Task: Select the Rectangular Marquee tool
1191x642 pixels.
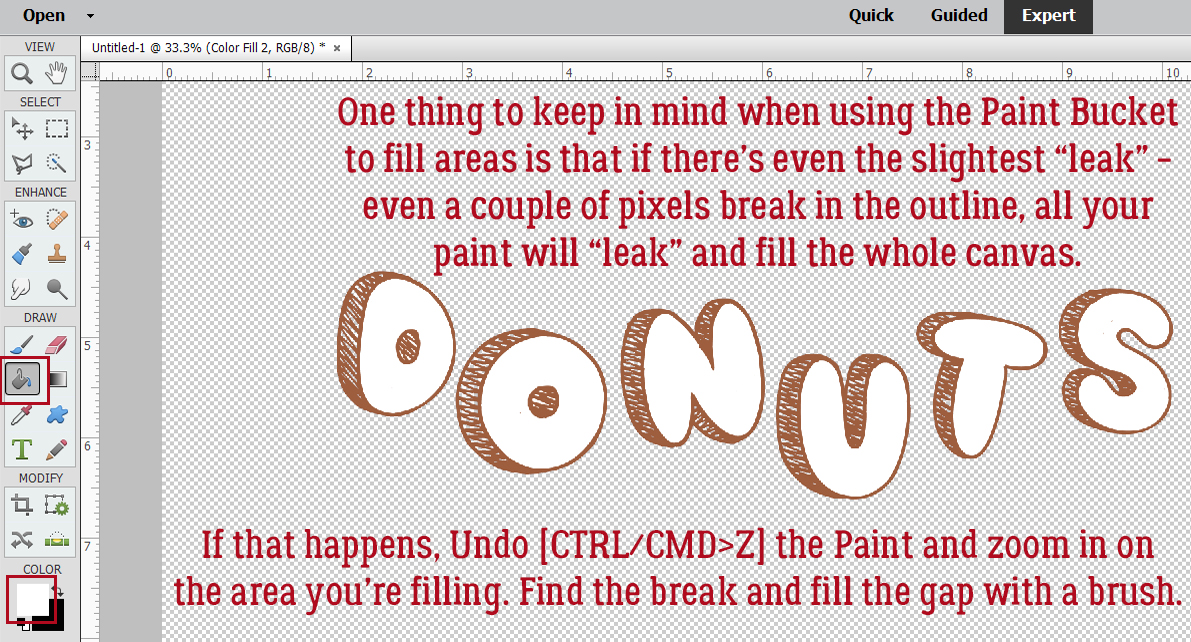Action: 57,129
